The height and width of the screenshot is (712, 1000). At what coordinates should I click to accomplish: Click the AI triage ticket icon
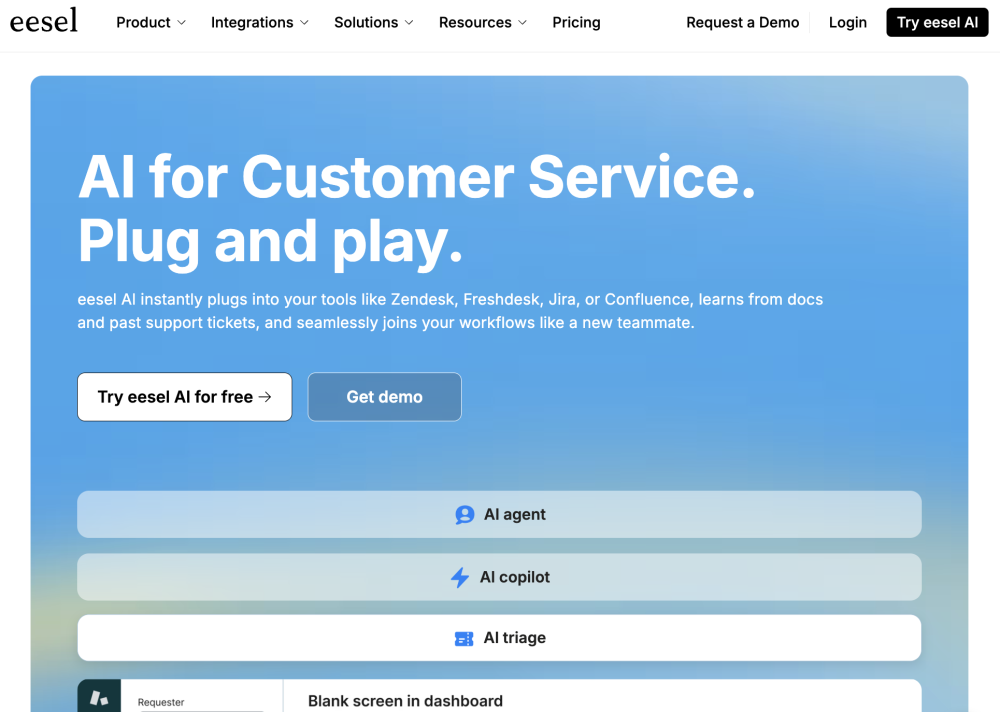pyautogui.click(x=464, y=639)
